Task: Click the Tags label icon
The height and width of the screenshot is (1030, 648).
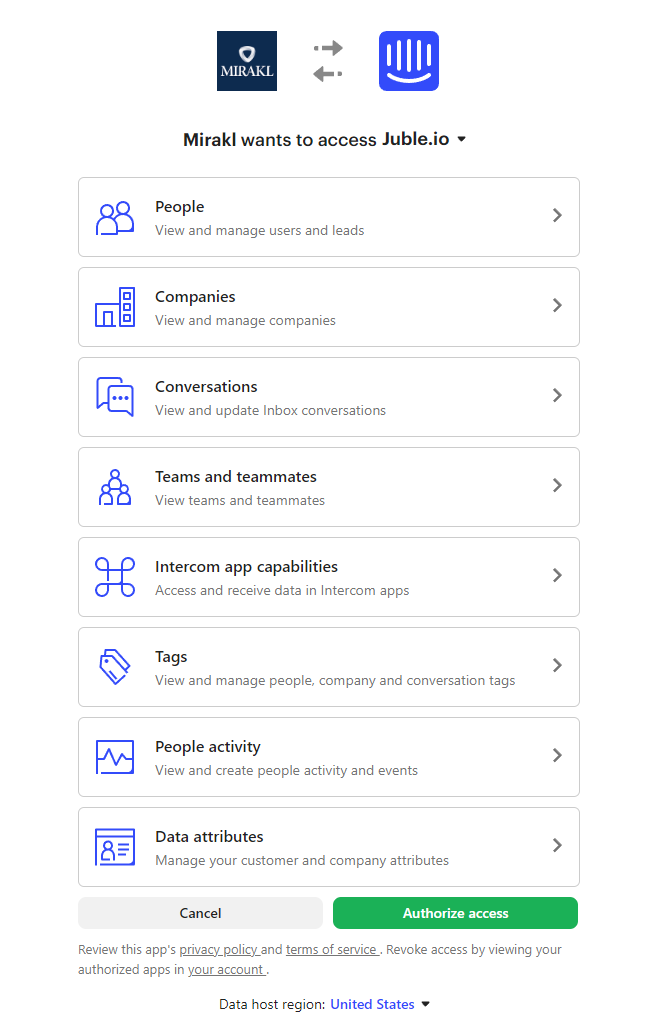Action: (x=115, y=667)
